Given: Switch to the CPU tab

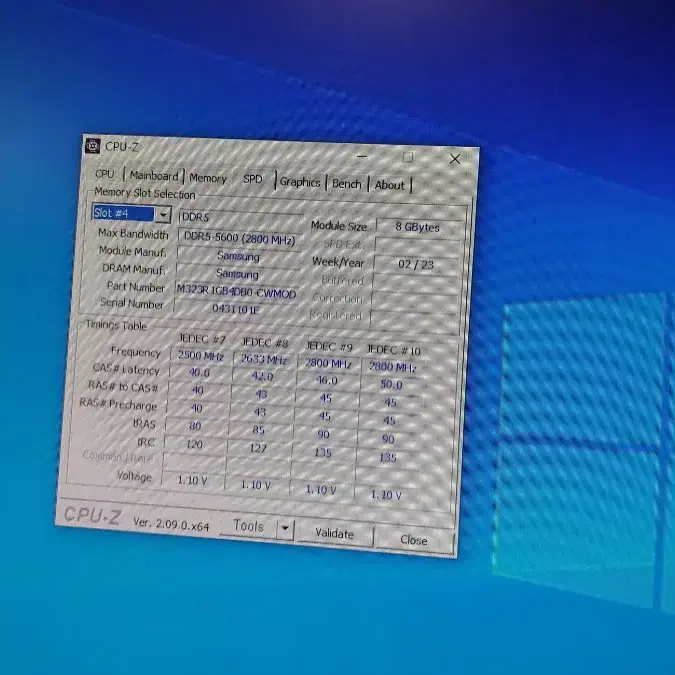Looking at the screenshot, I should tap(105, 174).
